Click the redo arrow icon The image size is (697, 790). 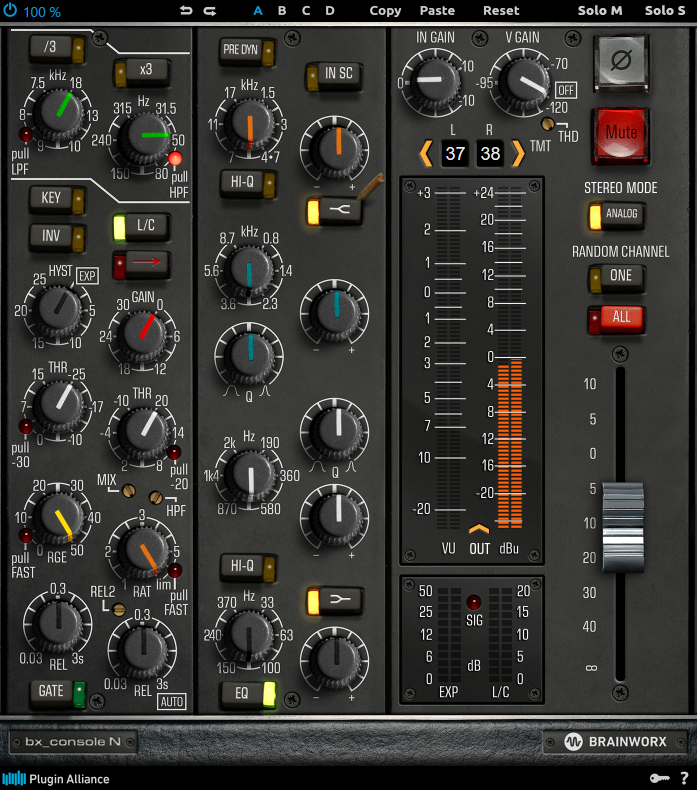[x=210, y=11]
